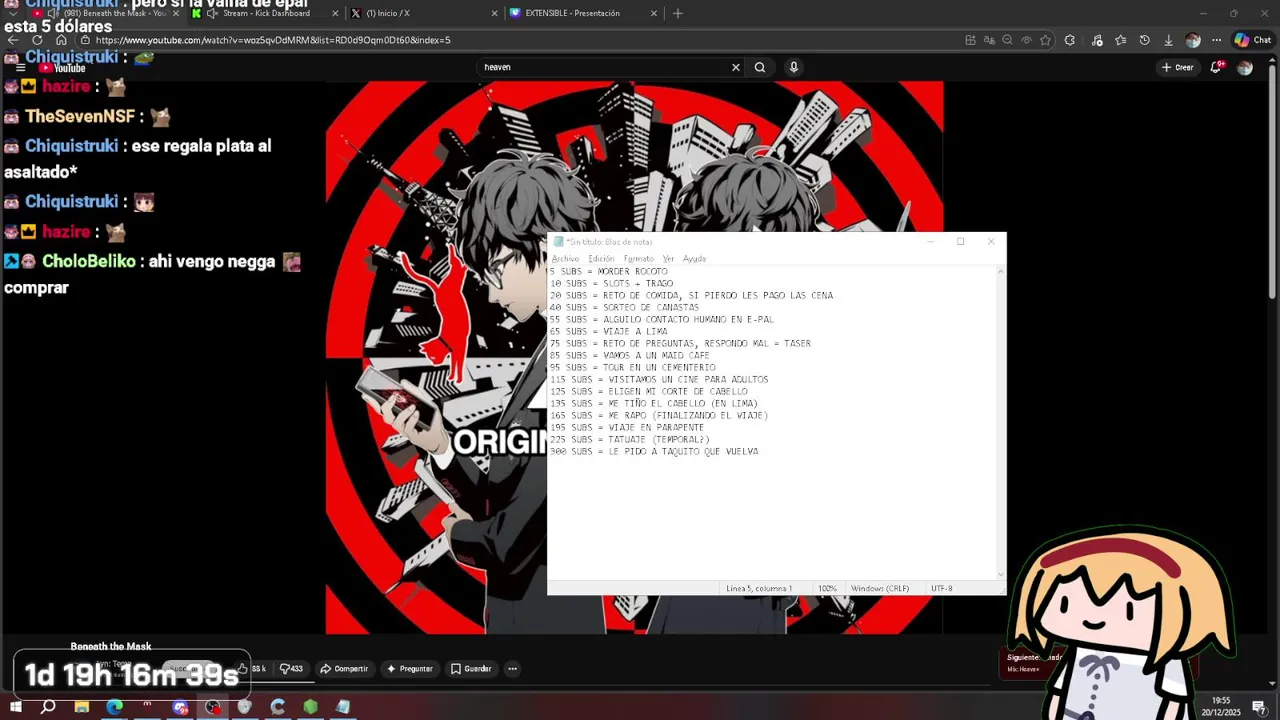Image resolution: width=1280 pixels, height=720 pixels.
Task: Open the Windows notification center
Action: point(1259,707)
